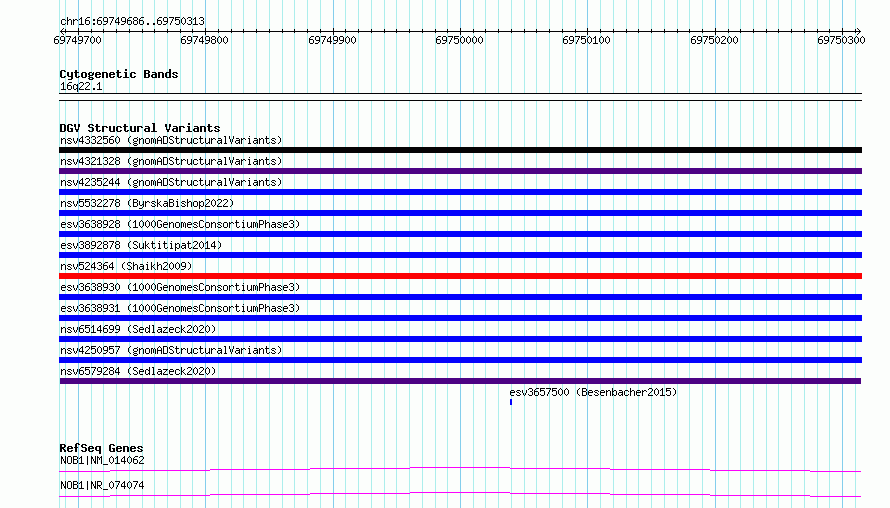Click ruler position label 69749700
The height and width of the screenshot is (508, 890).
[x=77, y=40]
